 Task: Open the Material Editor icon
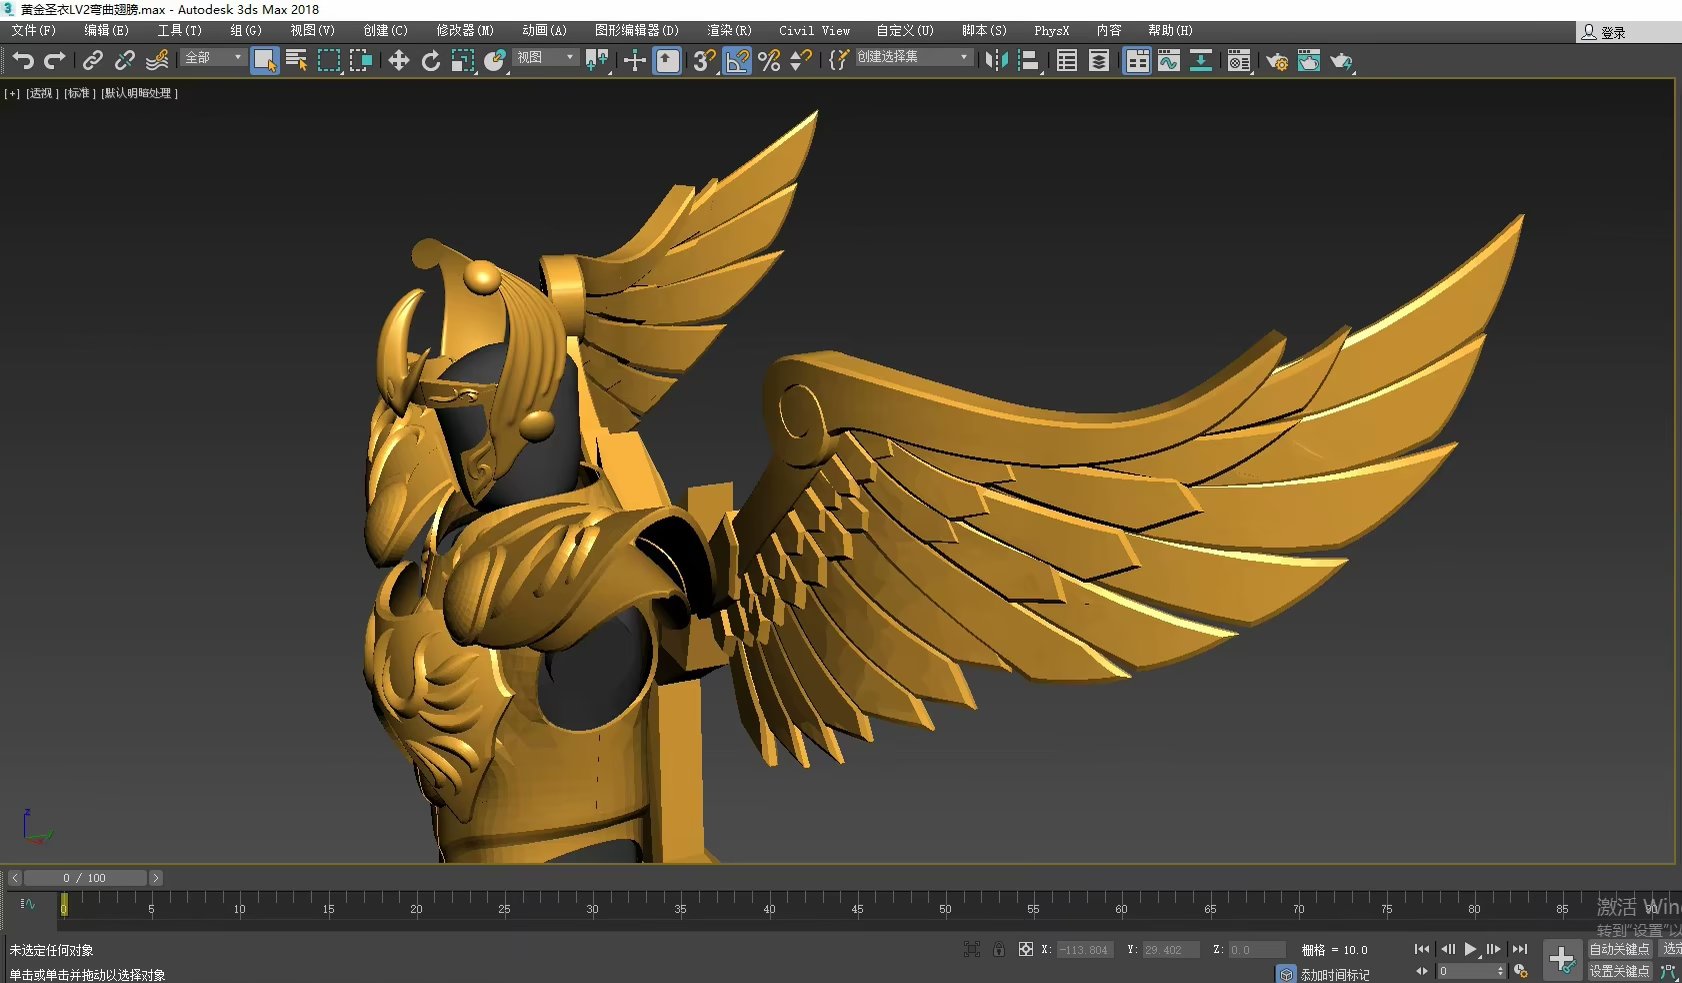pyautogui.click(x=1238, y=61)
